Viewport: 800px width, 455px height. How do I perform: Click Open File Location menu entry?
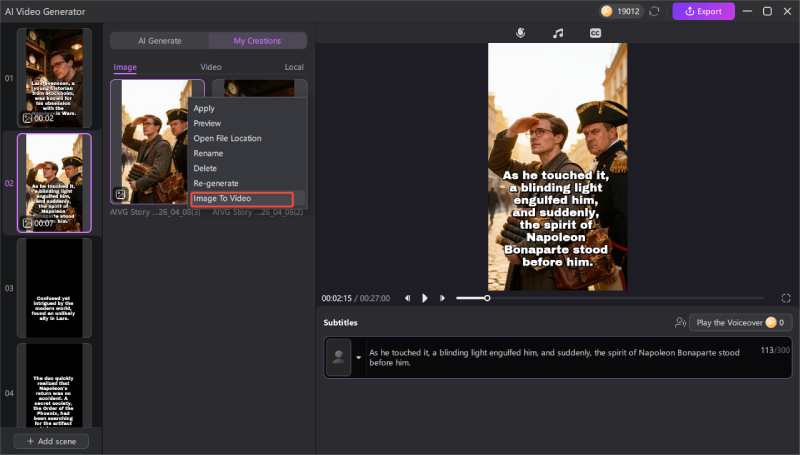coord(227,138)
